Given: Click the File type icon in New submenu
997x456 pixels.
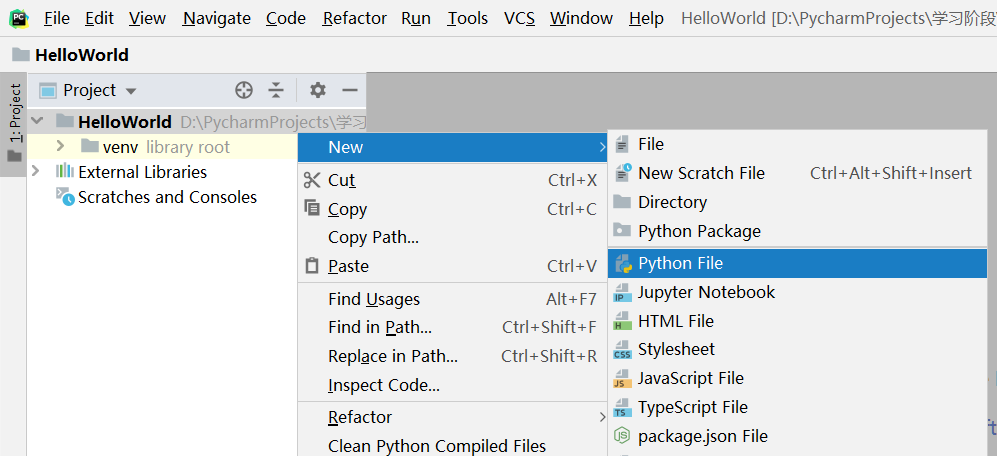Looking at the screenshot, I should [x=622, y=144].
